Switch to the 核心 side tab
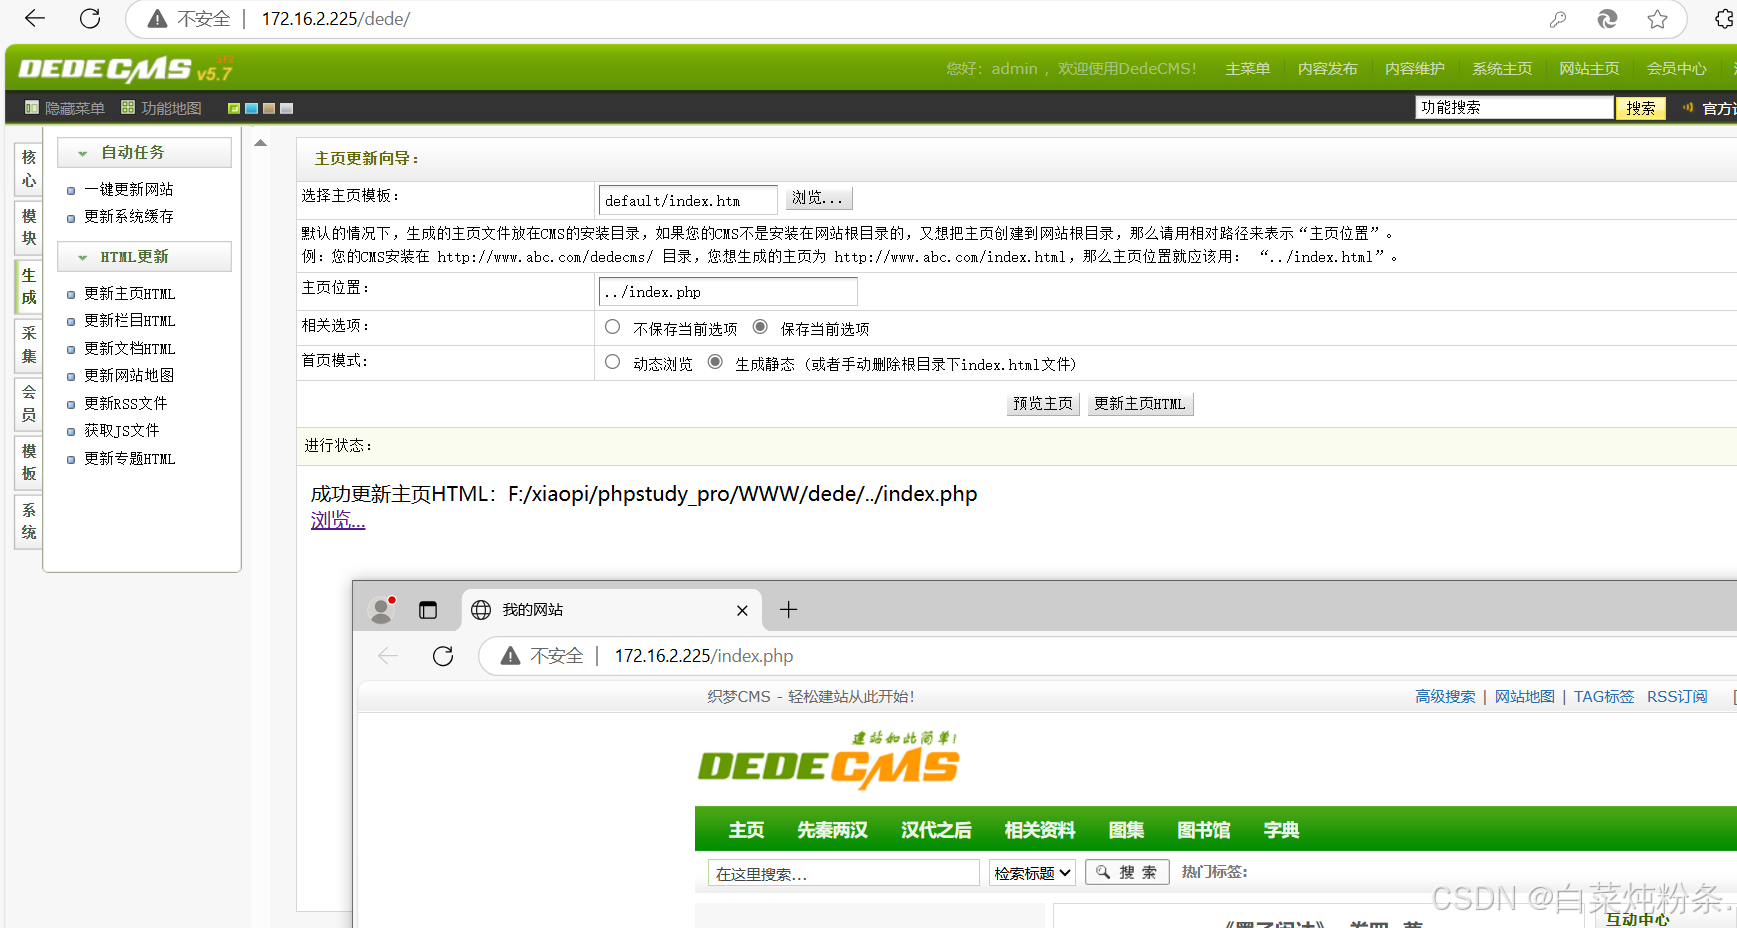 click(29, 169)
